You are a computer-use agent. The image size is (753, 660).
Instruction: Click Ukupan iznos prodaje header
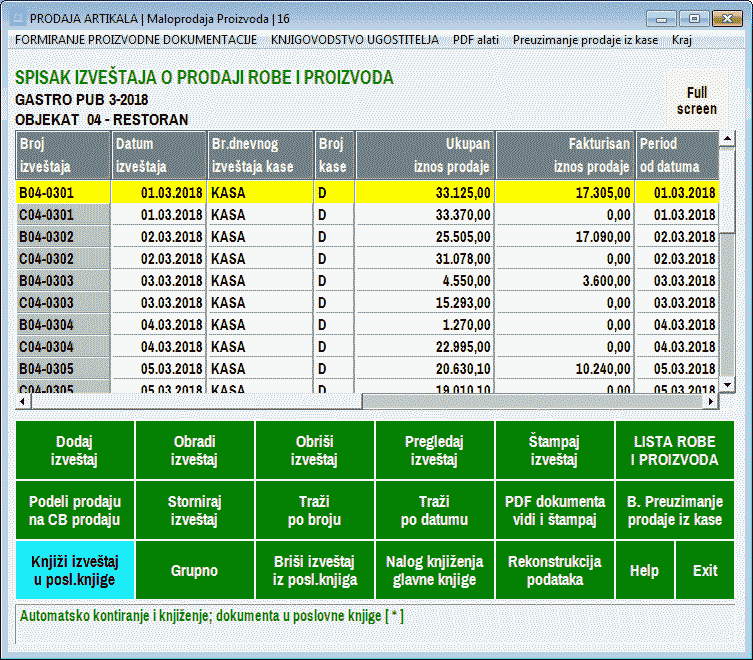click(x=425, y=155)
